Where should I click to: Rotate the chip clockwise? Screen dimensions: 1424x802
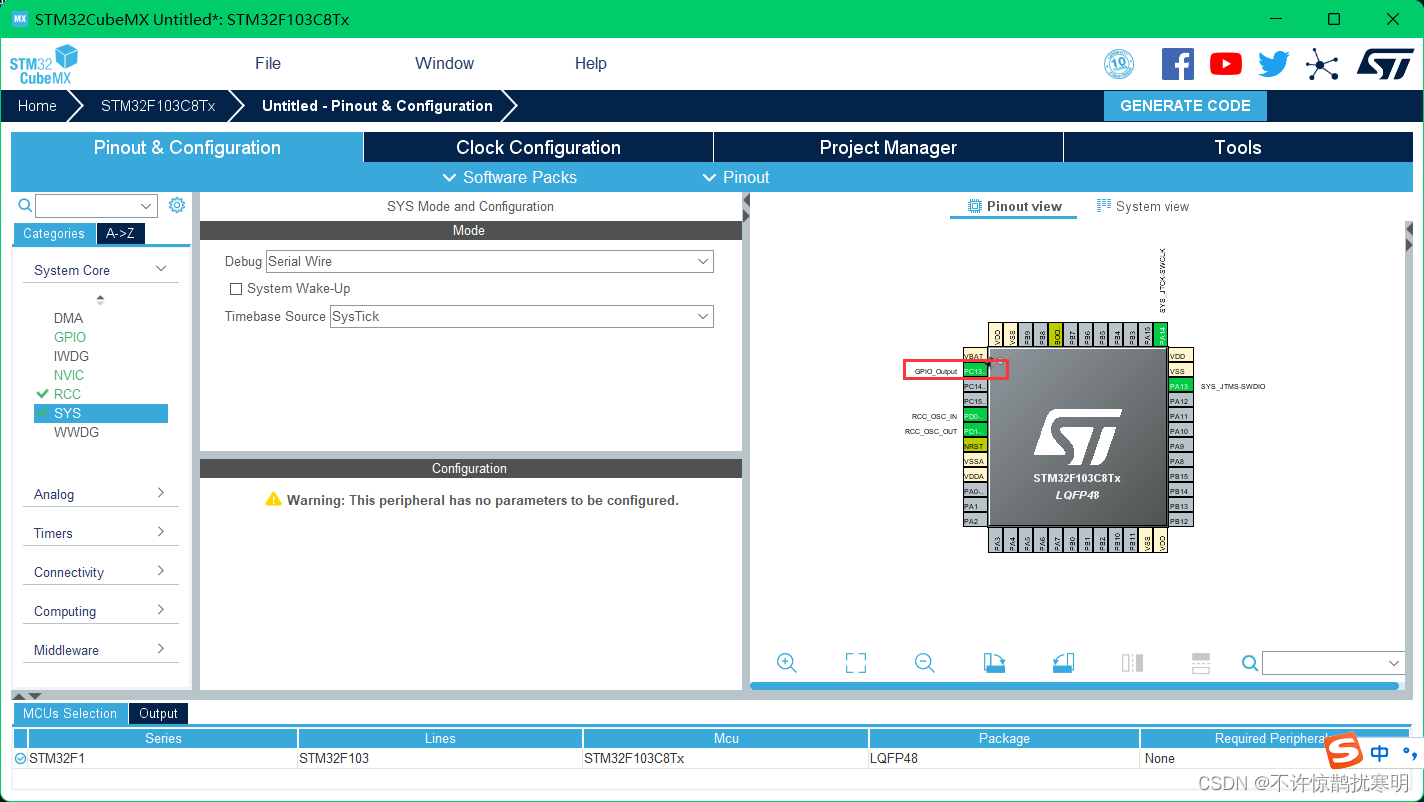994,663
